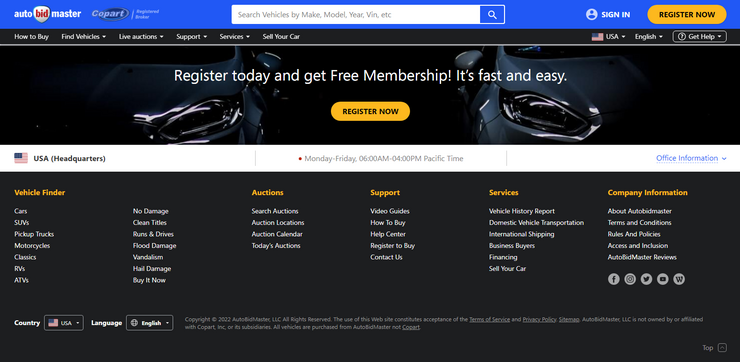Open the Runs & Drives link

(153, 234)
